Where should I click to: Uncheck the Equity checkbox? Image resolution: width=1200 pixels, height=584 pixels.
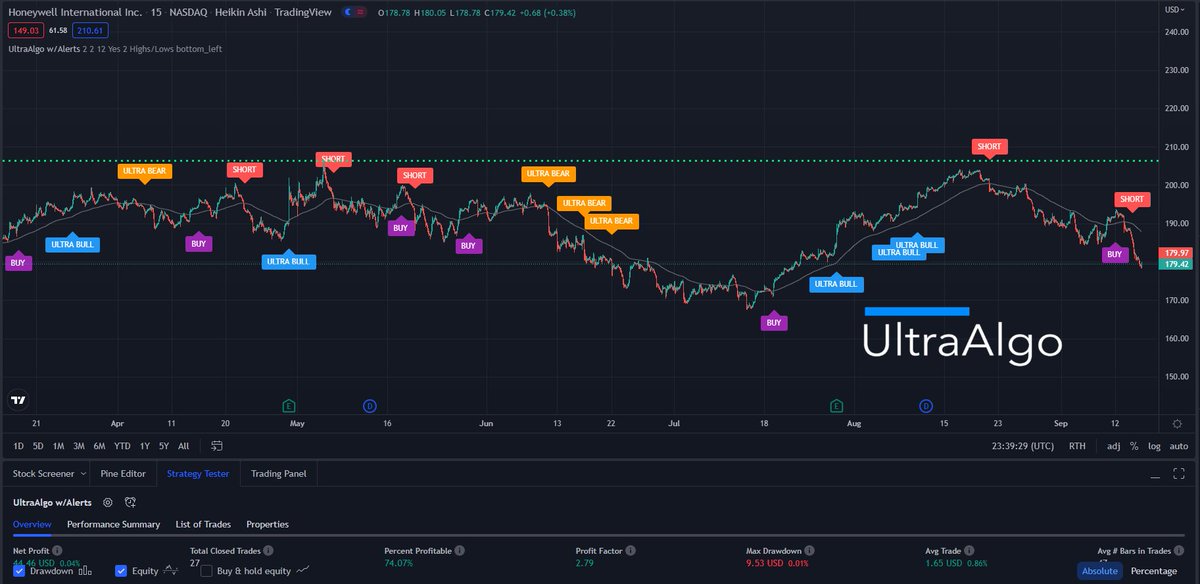tap(121, 571)
